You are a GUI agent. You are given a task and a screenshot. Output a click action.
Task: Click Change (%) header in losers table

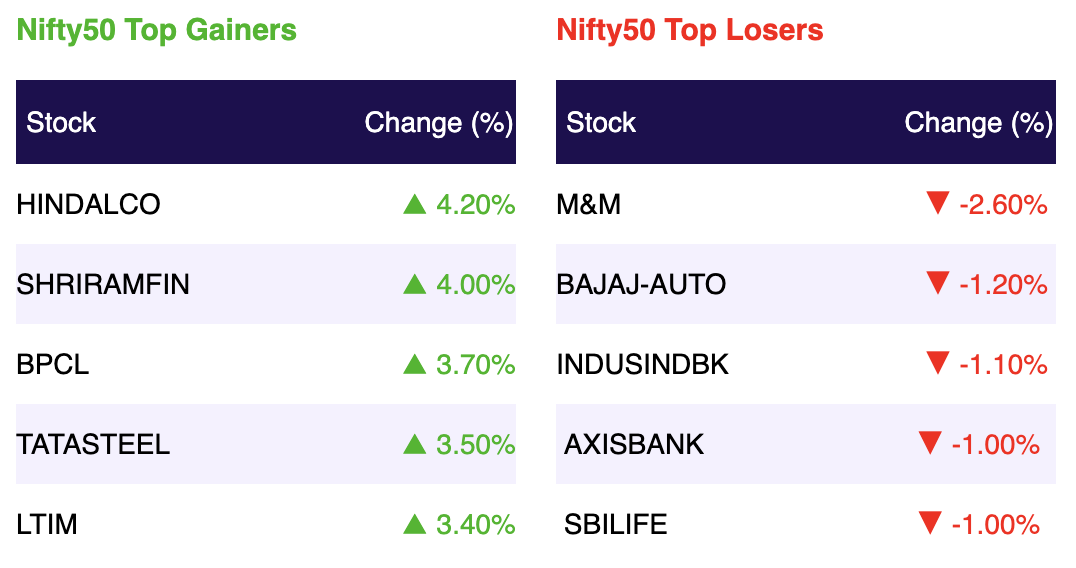click(979, 123)
